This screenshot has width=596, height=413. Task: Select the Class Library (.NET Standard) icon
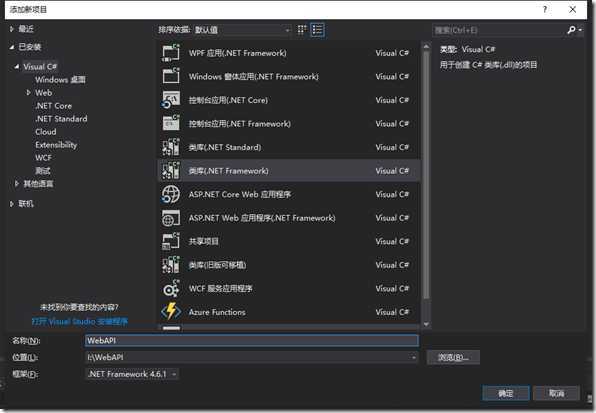(171, 147)
